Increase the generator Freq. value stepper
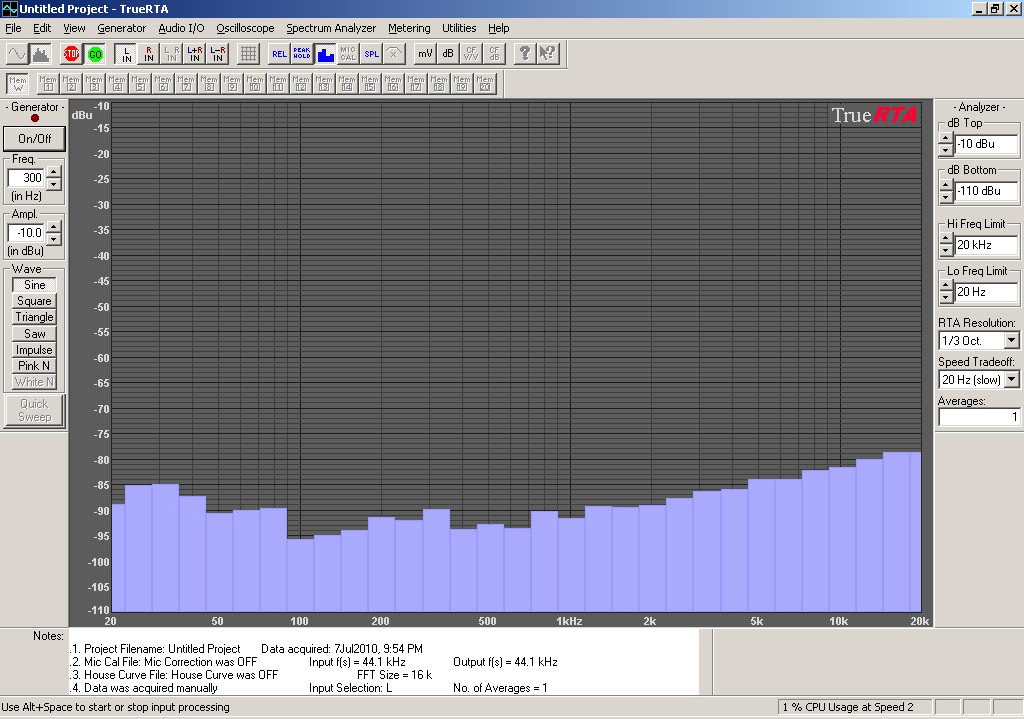Viewport: 1024px width, 719px height. (x=54, y=172)
